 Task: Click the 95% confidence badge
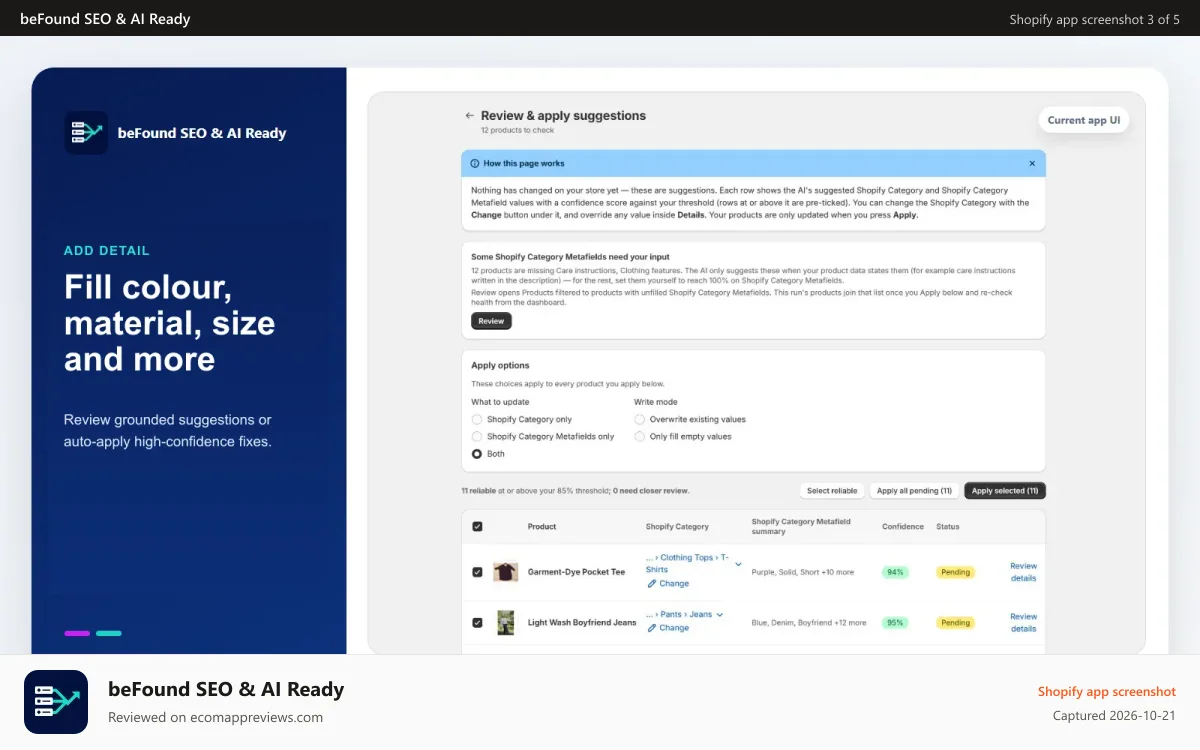[x=895, y=622]
